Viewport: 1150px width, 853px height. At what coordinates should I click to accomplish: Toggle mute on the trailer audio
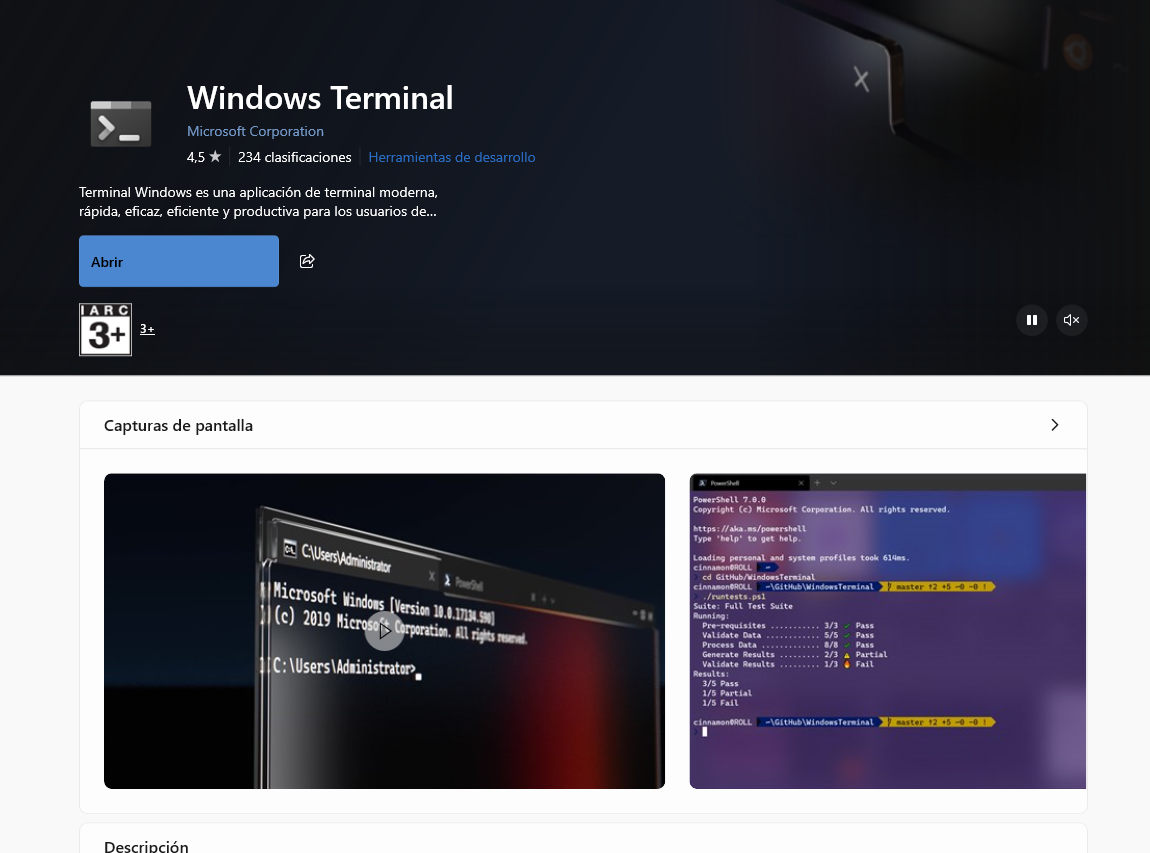1071,320
